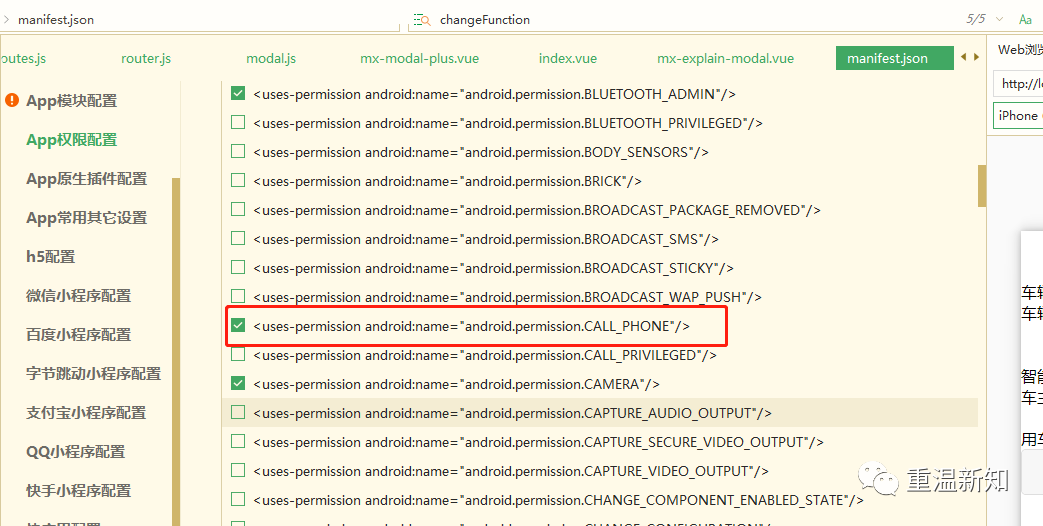Enable the BROADCAST_WAP_PUSH permission checkbox
This screenshot has width=1043, height=526.
[237, 296]
